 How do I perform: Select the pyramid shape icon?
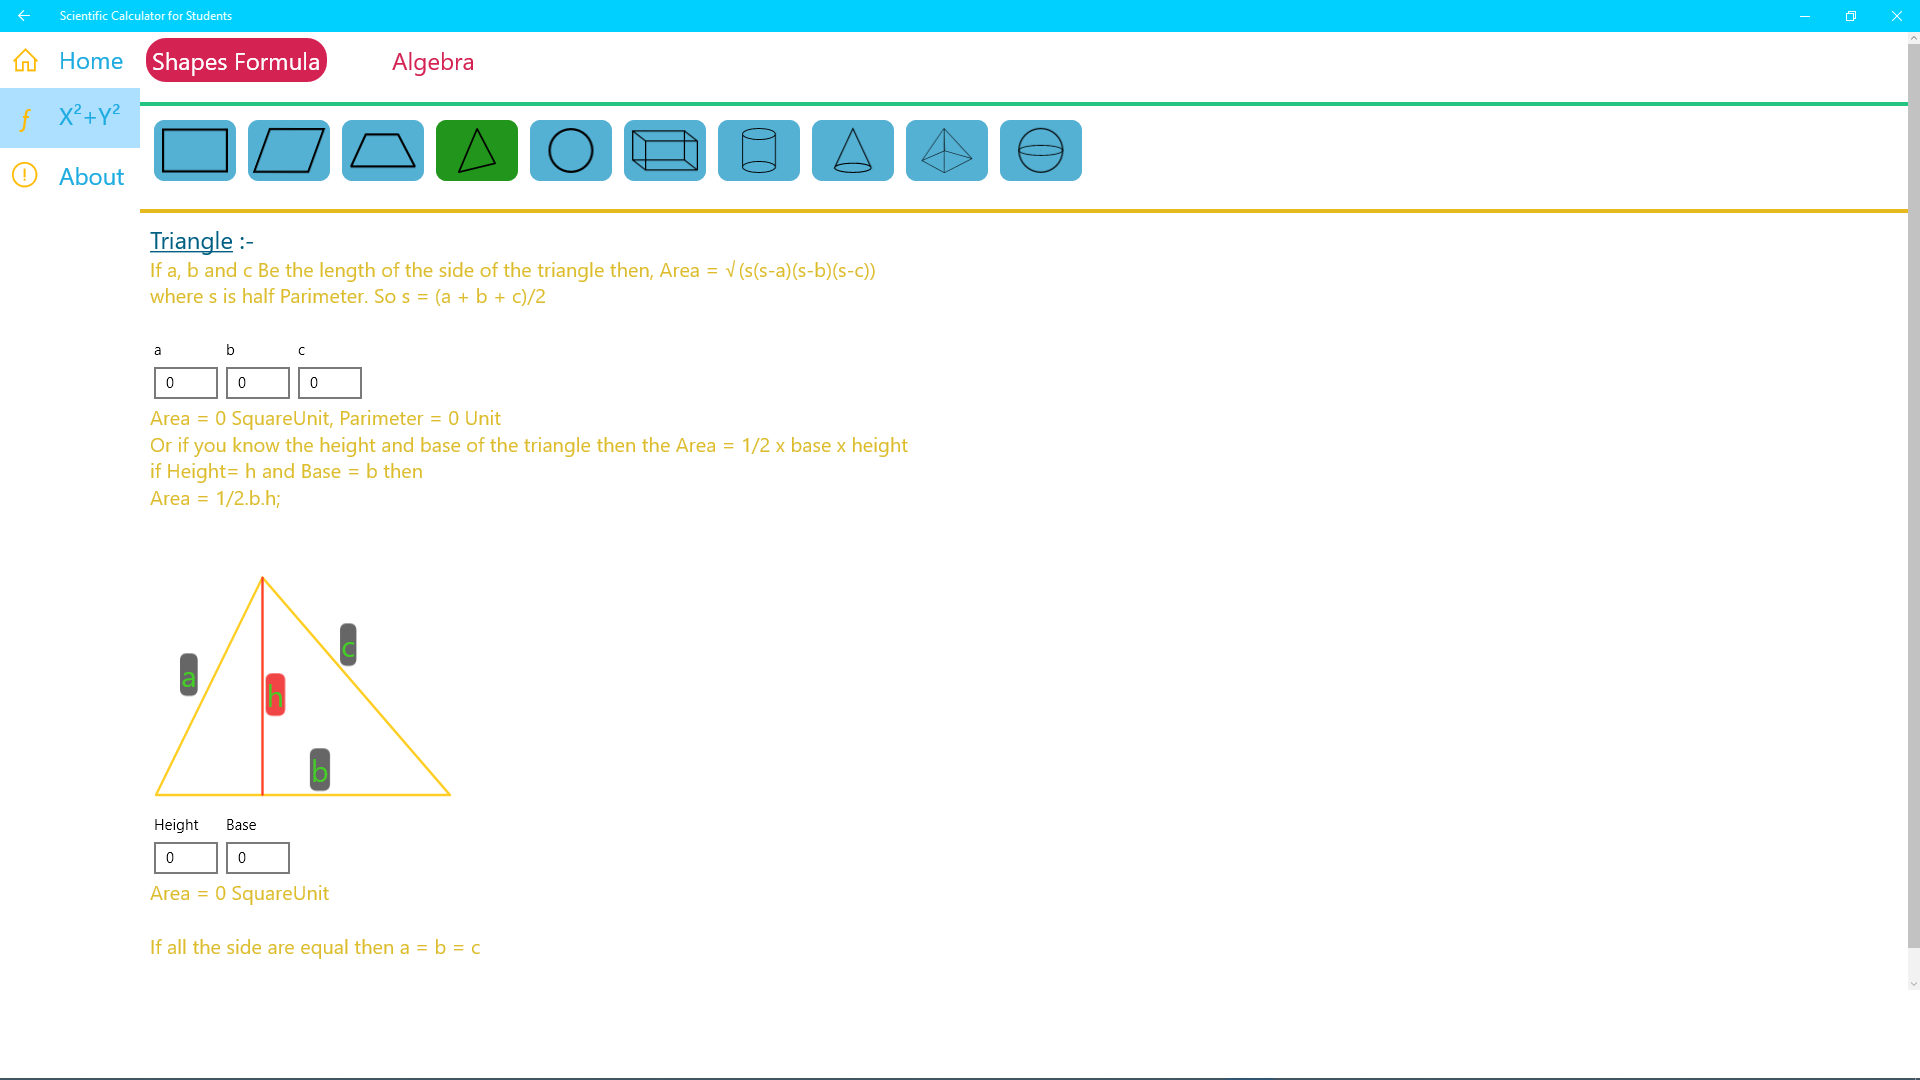click(947, 151)
